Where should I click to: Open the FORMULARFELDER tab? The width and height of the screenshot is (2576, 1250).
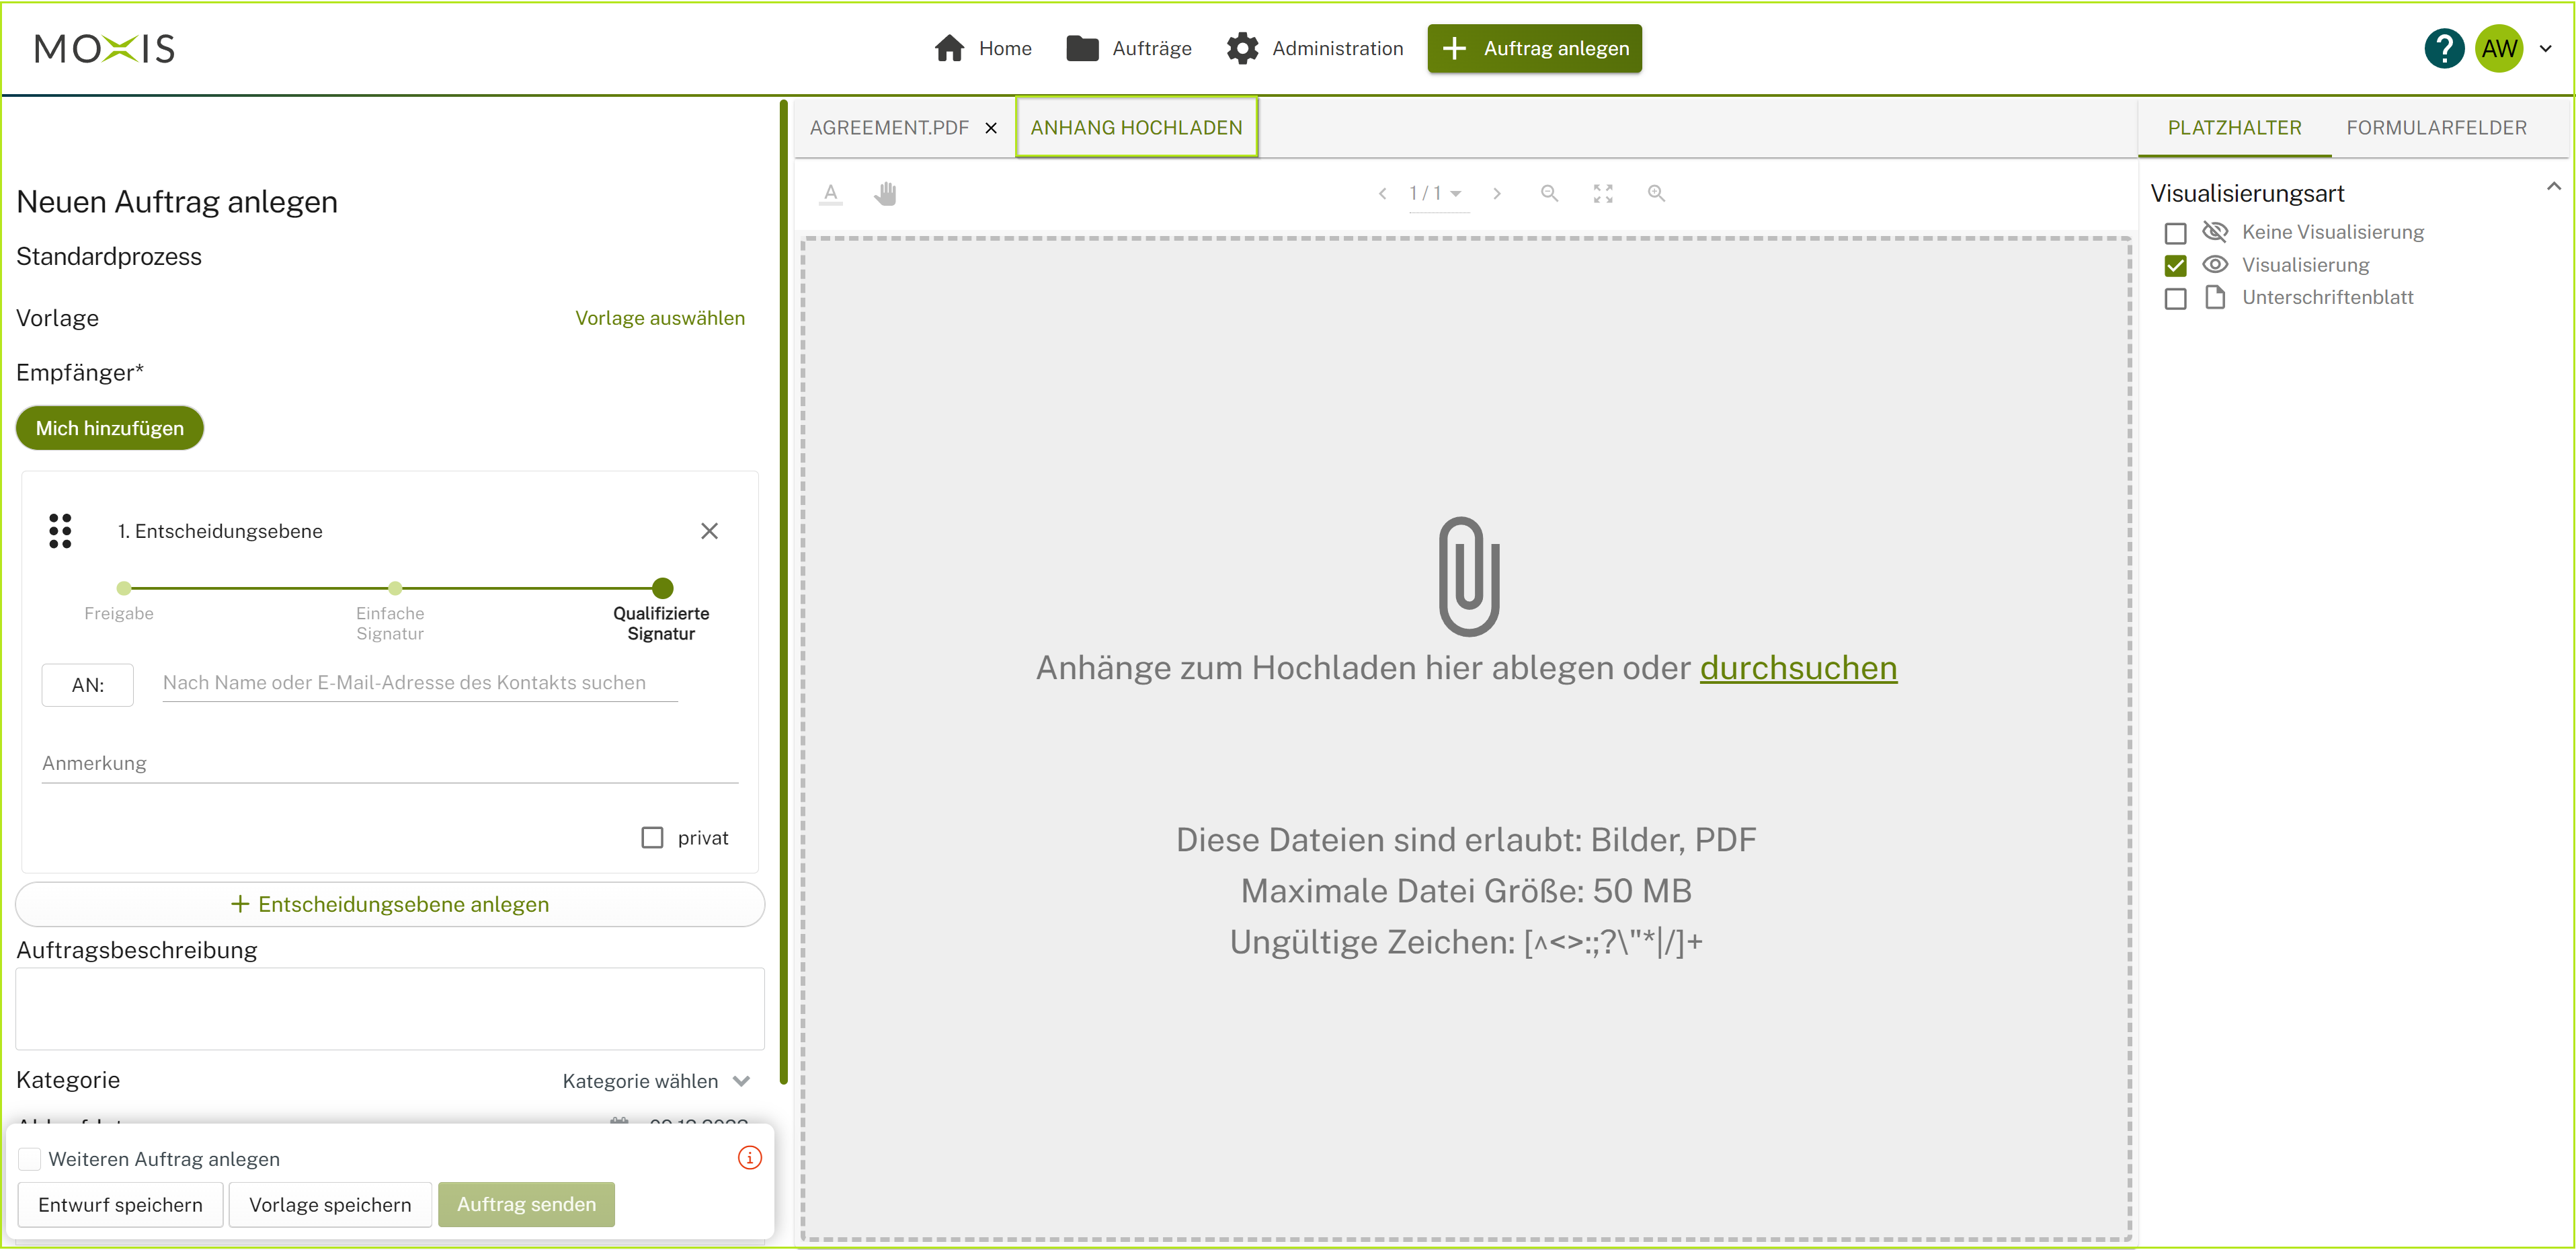point(2437,127)
